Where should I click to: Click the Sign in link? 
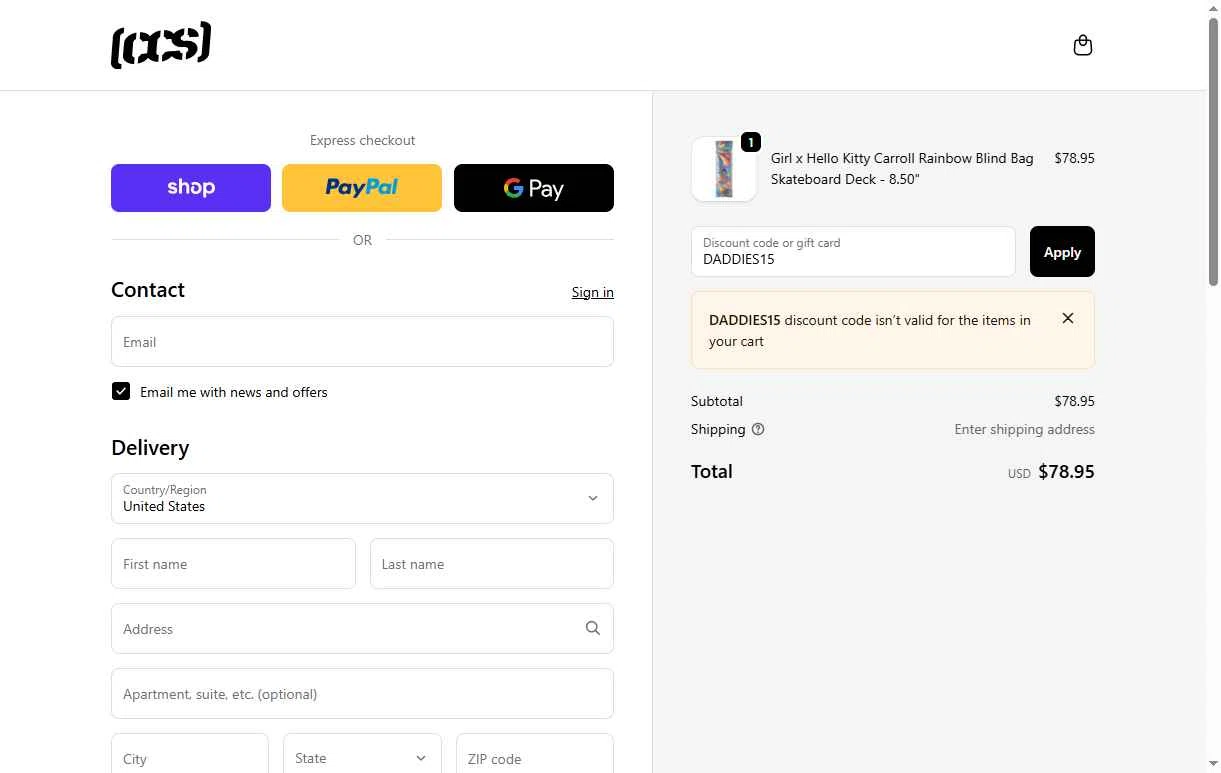point(592,292)
